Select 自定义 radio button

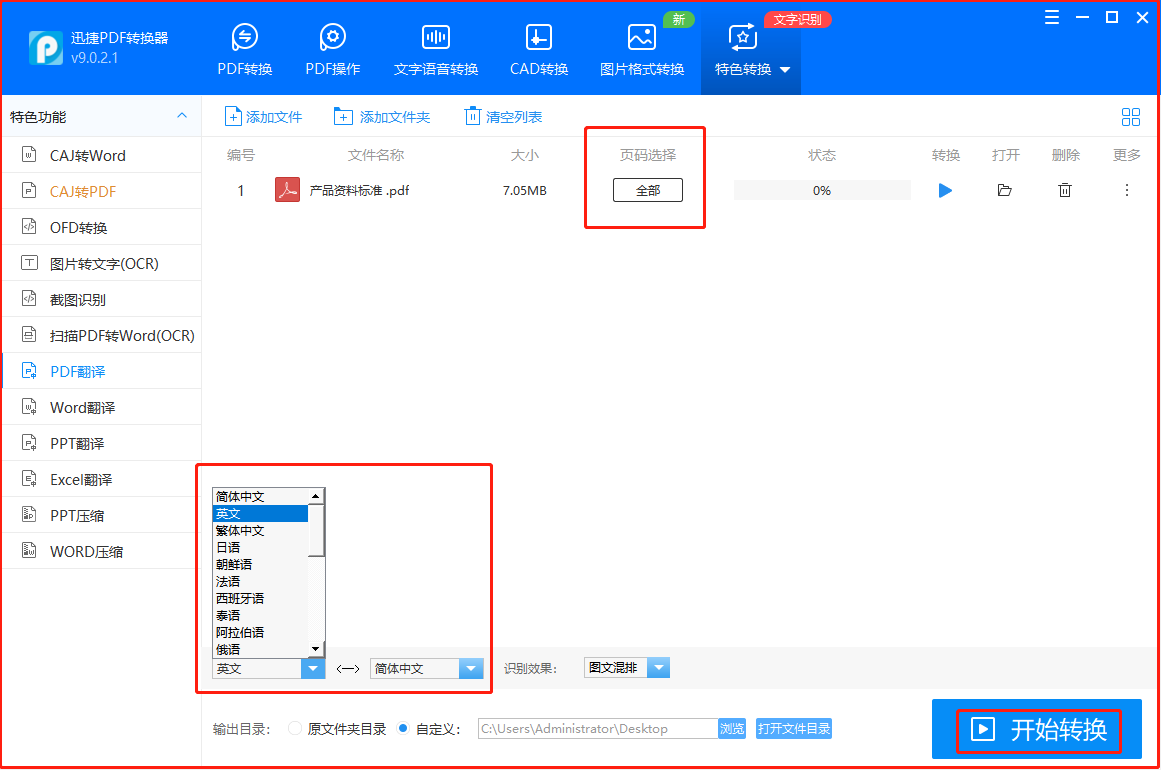coord(403,729)
